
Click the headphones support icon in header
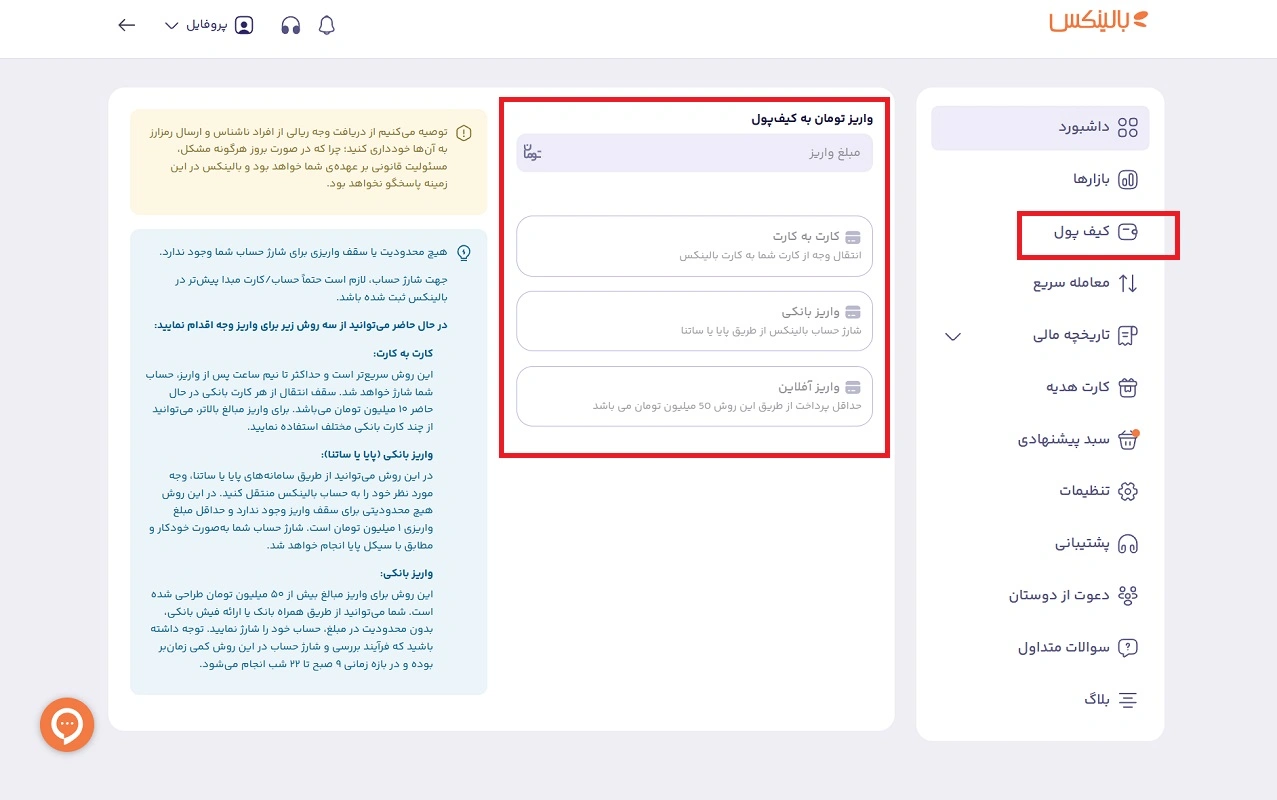(291, 26)
